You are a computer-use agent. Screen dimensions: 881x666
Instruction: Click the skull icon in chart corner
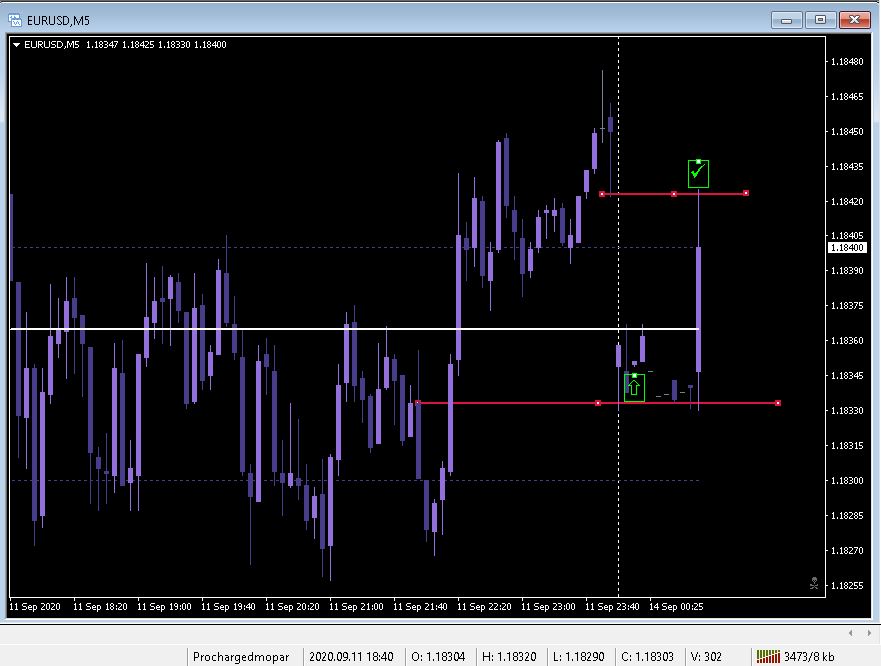814,583
